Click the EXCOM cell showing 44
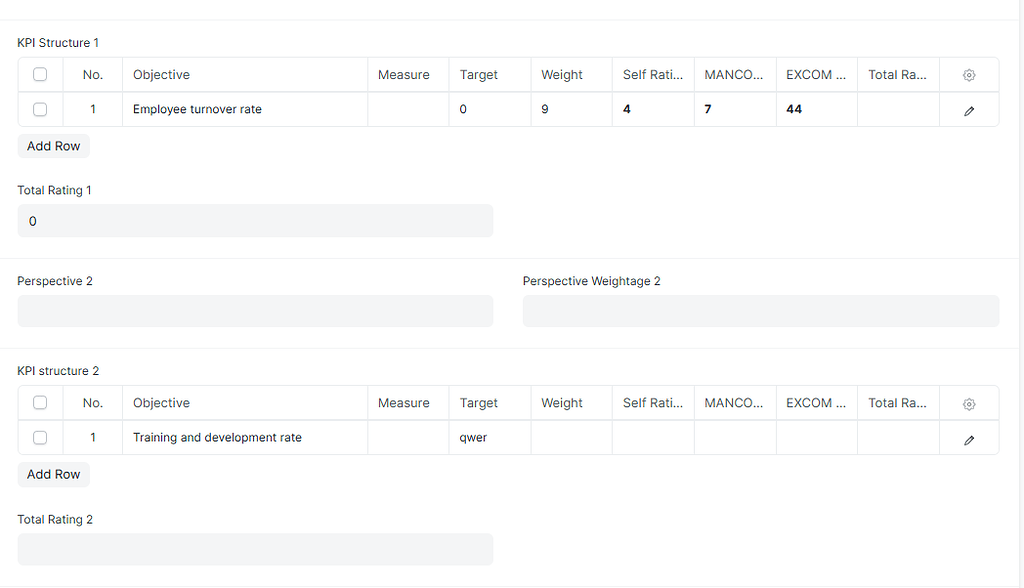 [816, 109]
